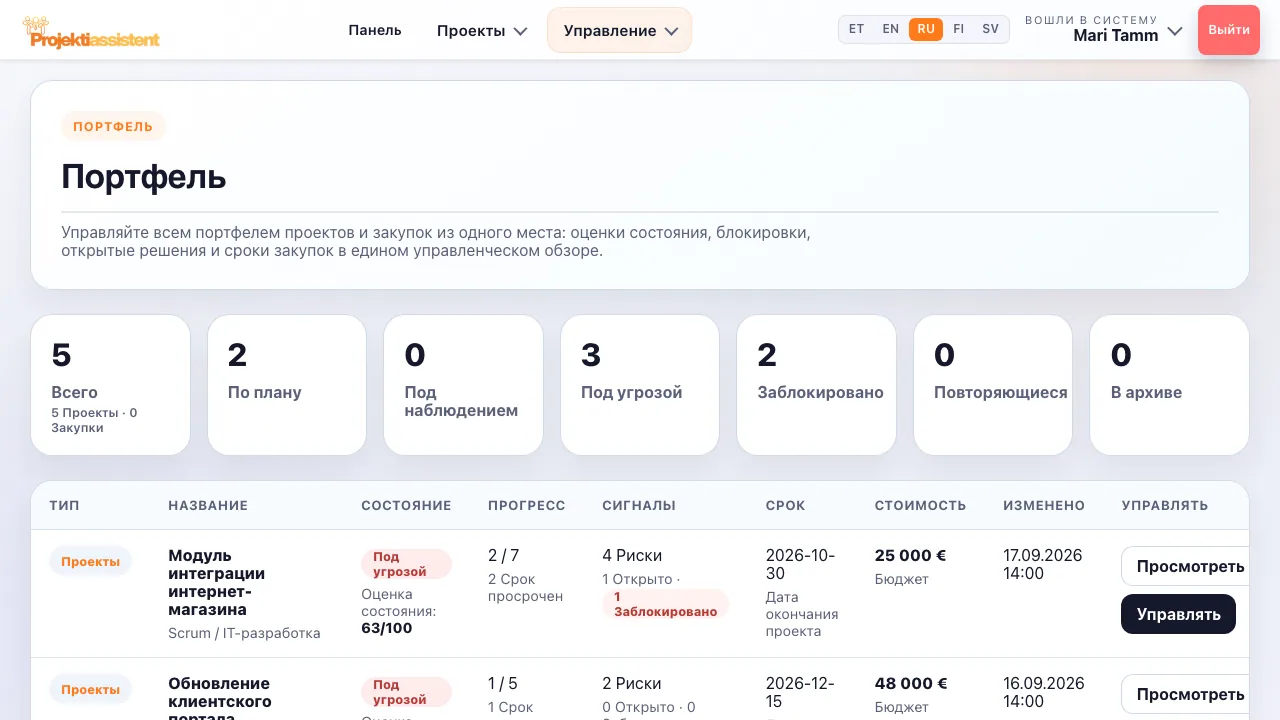Switch language to SV

tap(991, 29)
